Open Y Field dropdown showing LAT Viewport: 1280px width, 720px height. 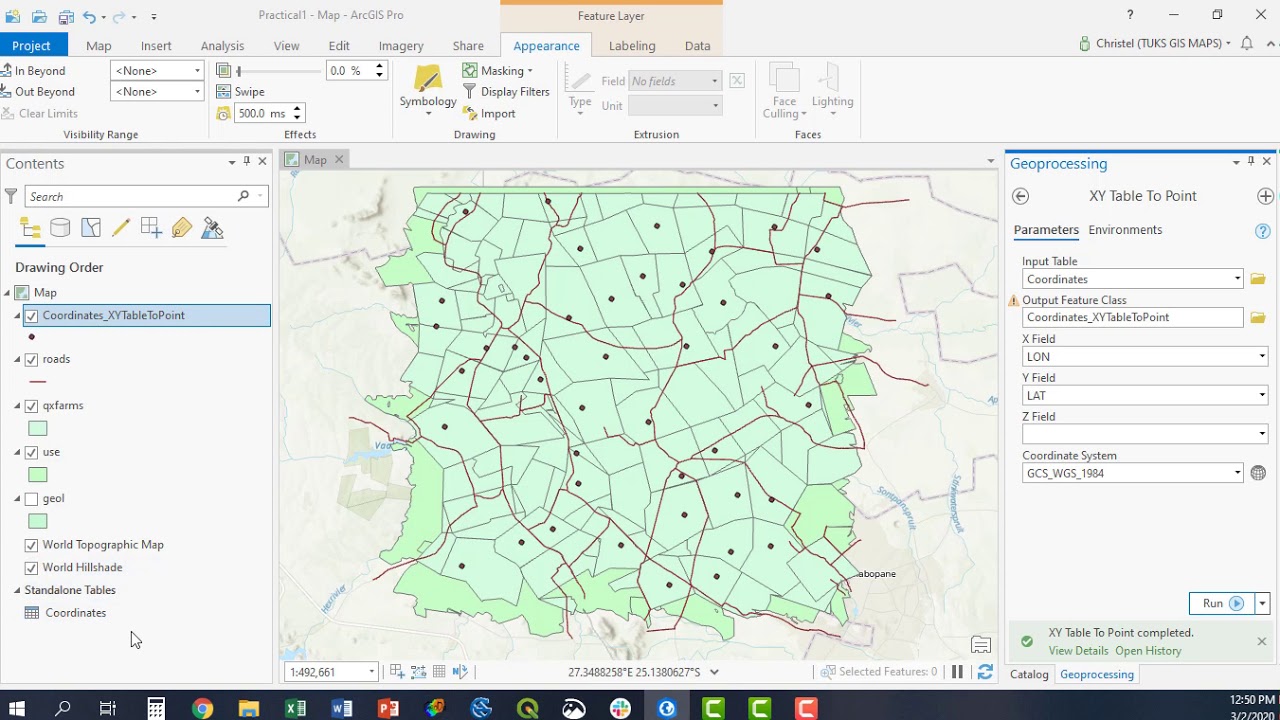point(1262,395)
